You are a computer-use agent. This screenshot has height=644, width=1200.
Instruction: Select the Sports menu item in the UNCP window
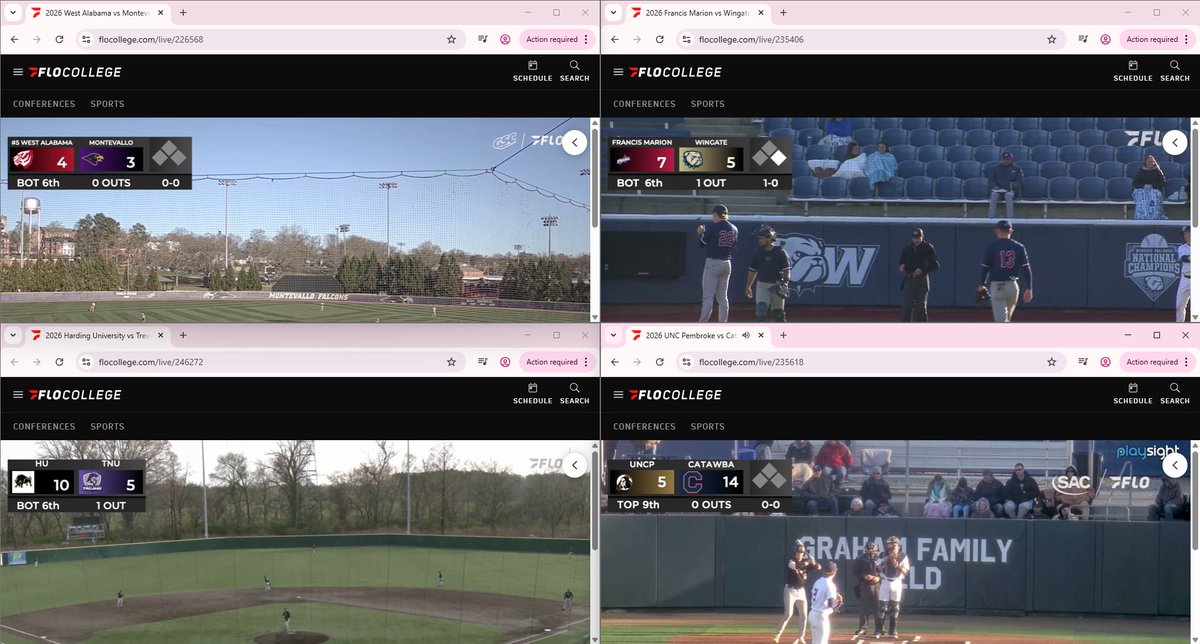(x=707, y=426)
